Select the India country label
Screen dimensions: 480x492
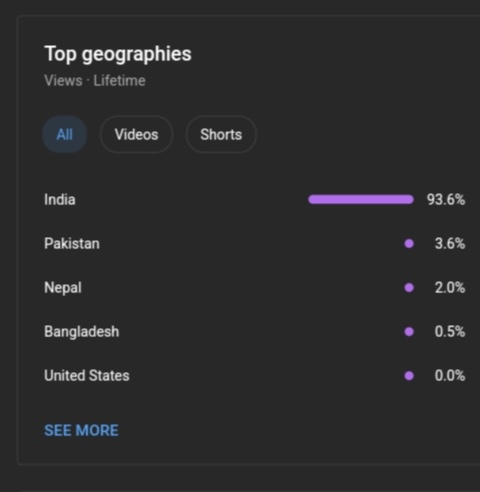[60, 200]
